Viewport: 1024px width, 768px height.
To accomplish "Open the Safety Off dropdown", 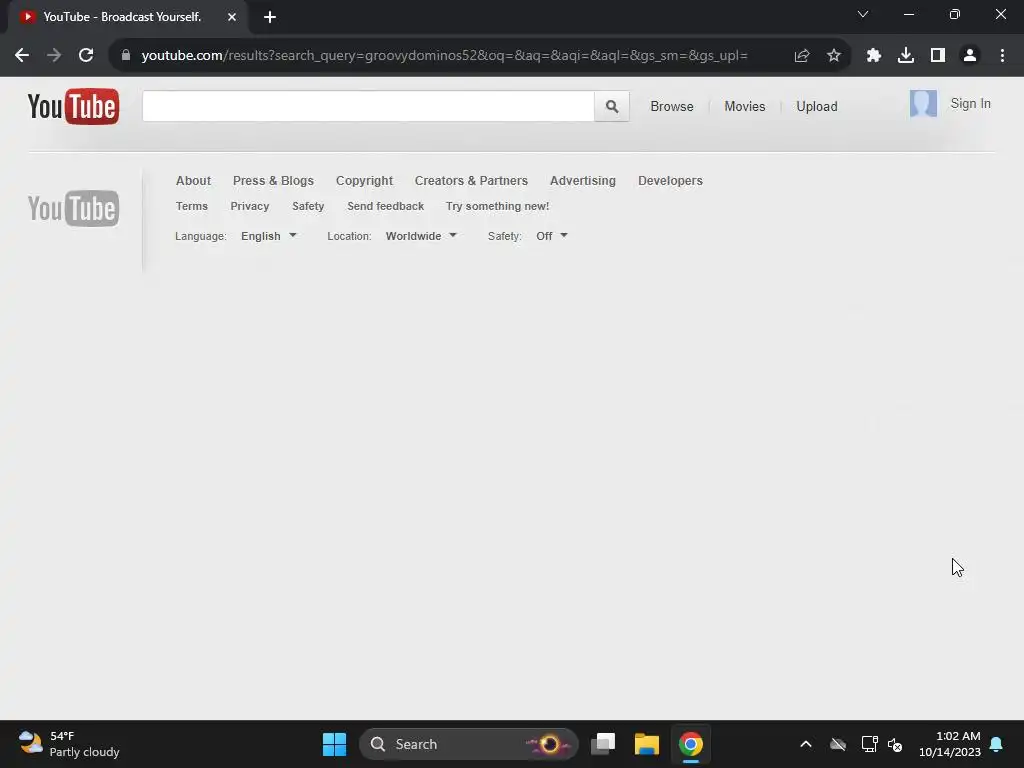I will click(x=552, y=236).
